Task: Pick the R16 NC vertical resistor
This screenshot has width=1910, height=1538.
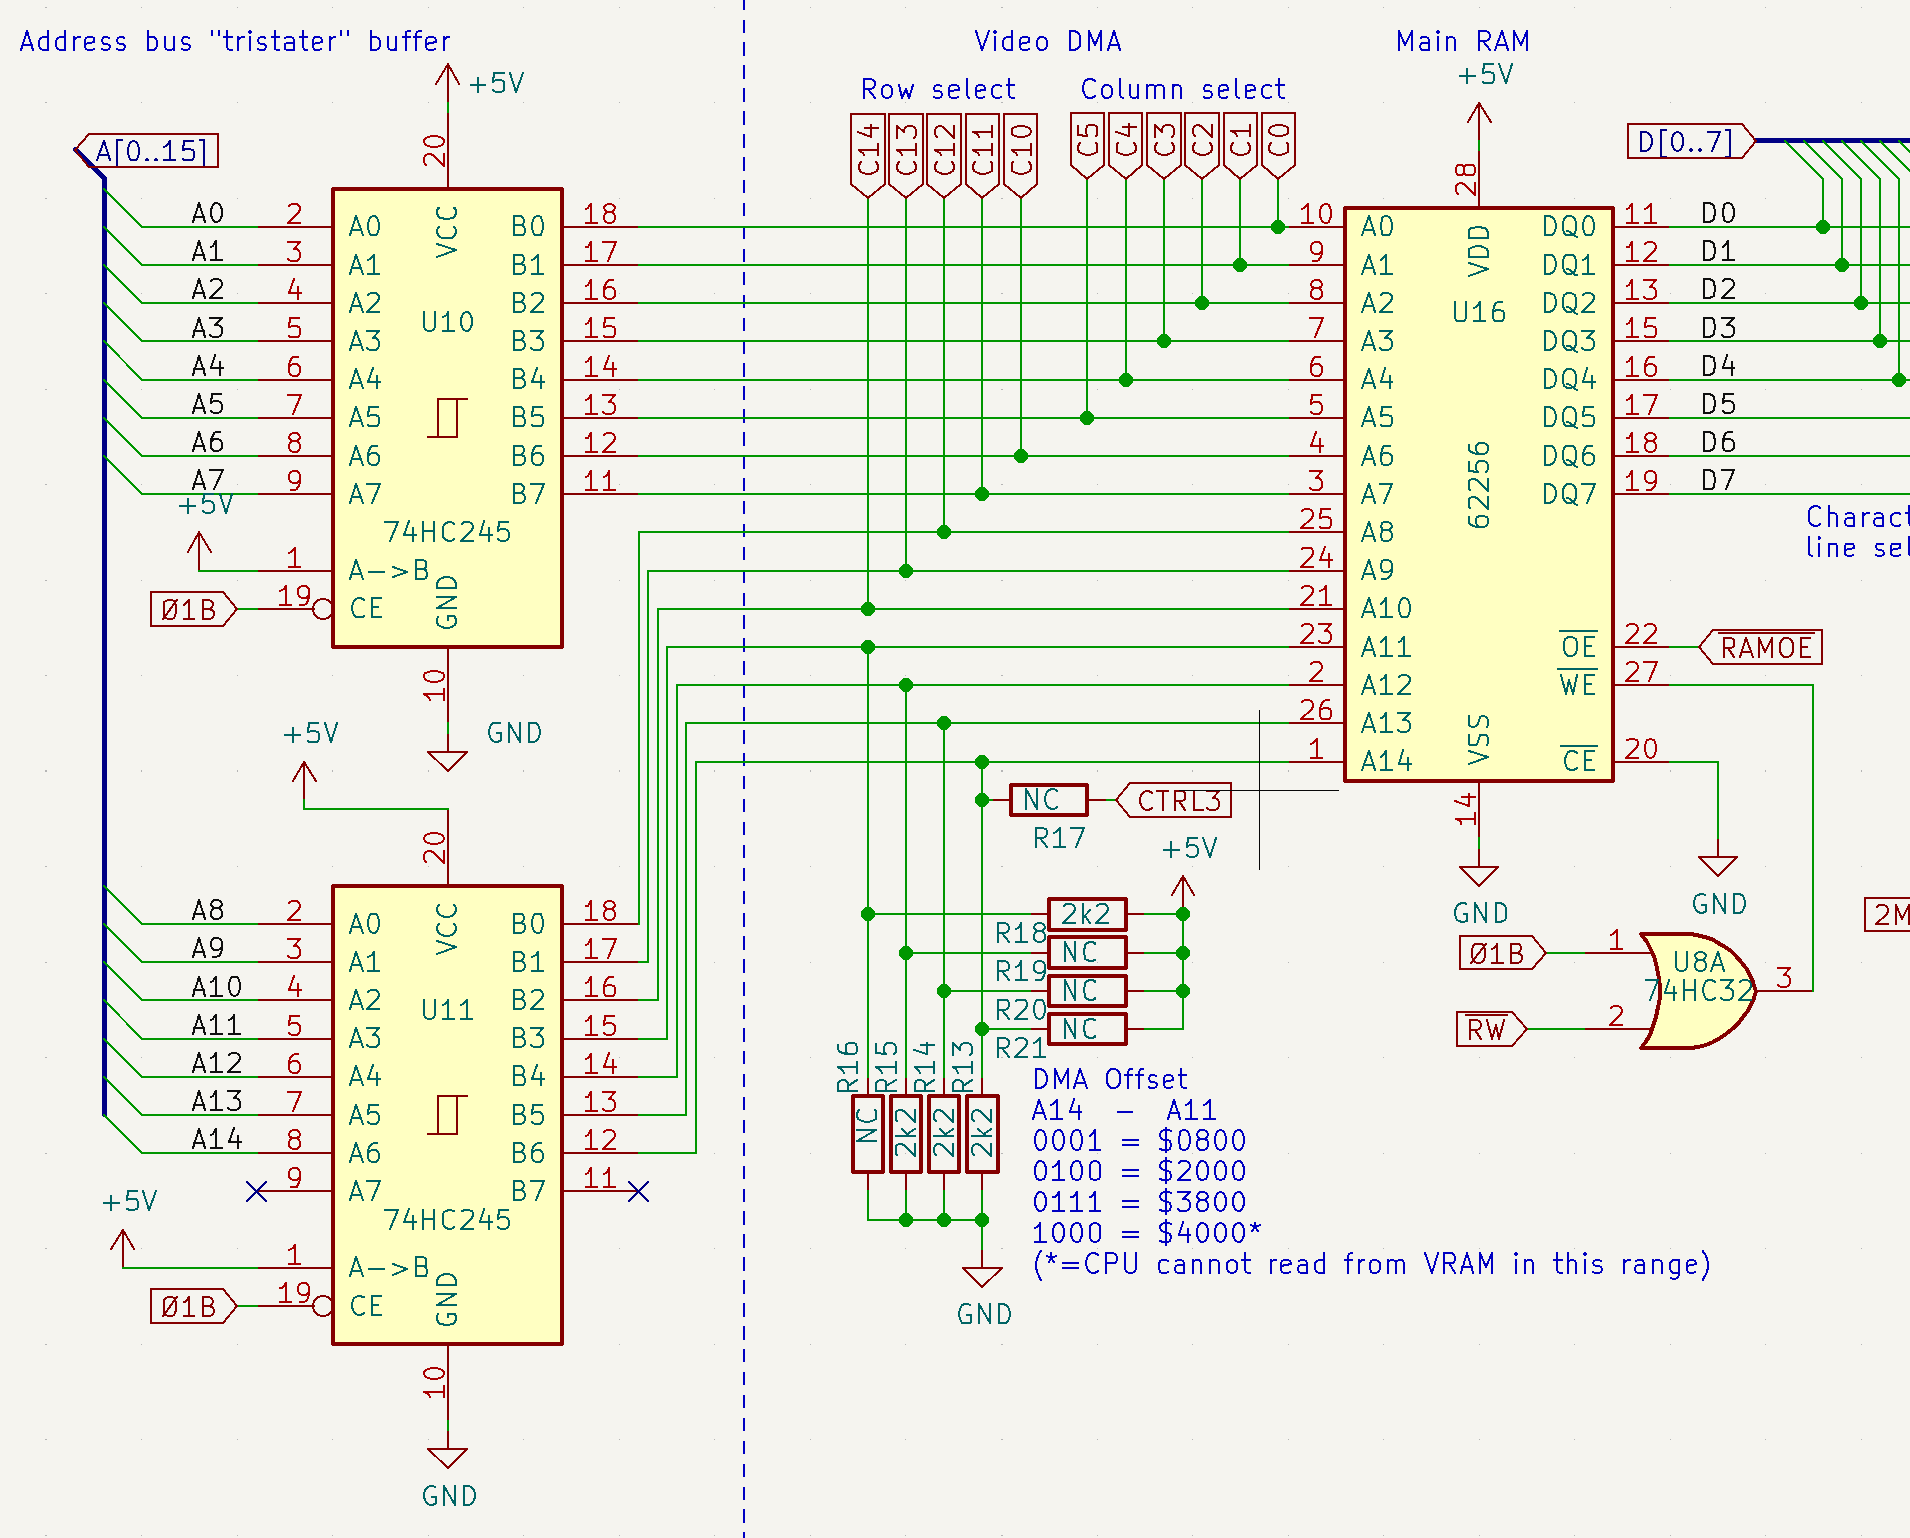Action: [x=867, y=1133]
